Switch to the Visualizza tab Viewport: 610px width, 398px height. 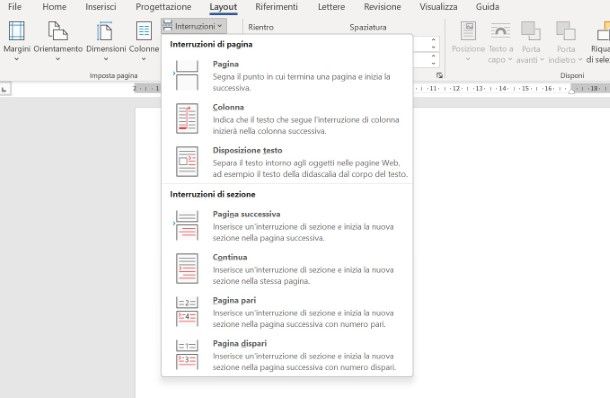pos(438,7)
